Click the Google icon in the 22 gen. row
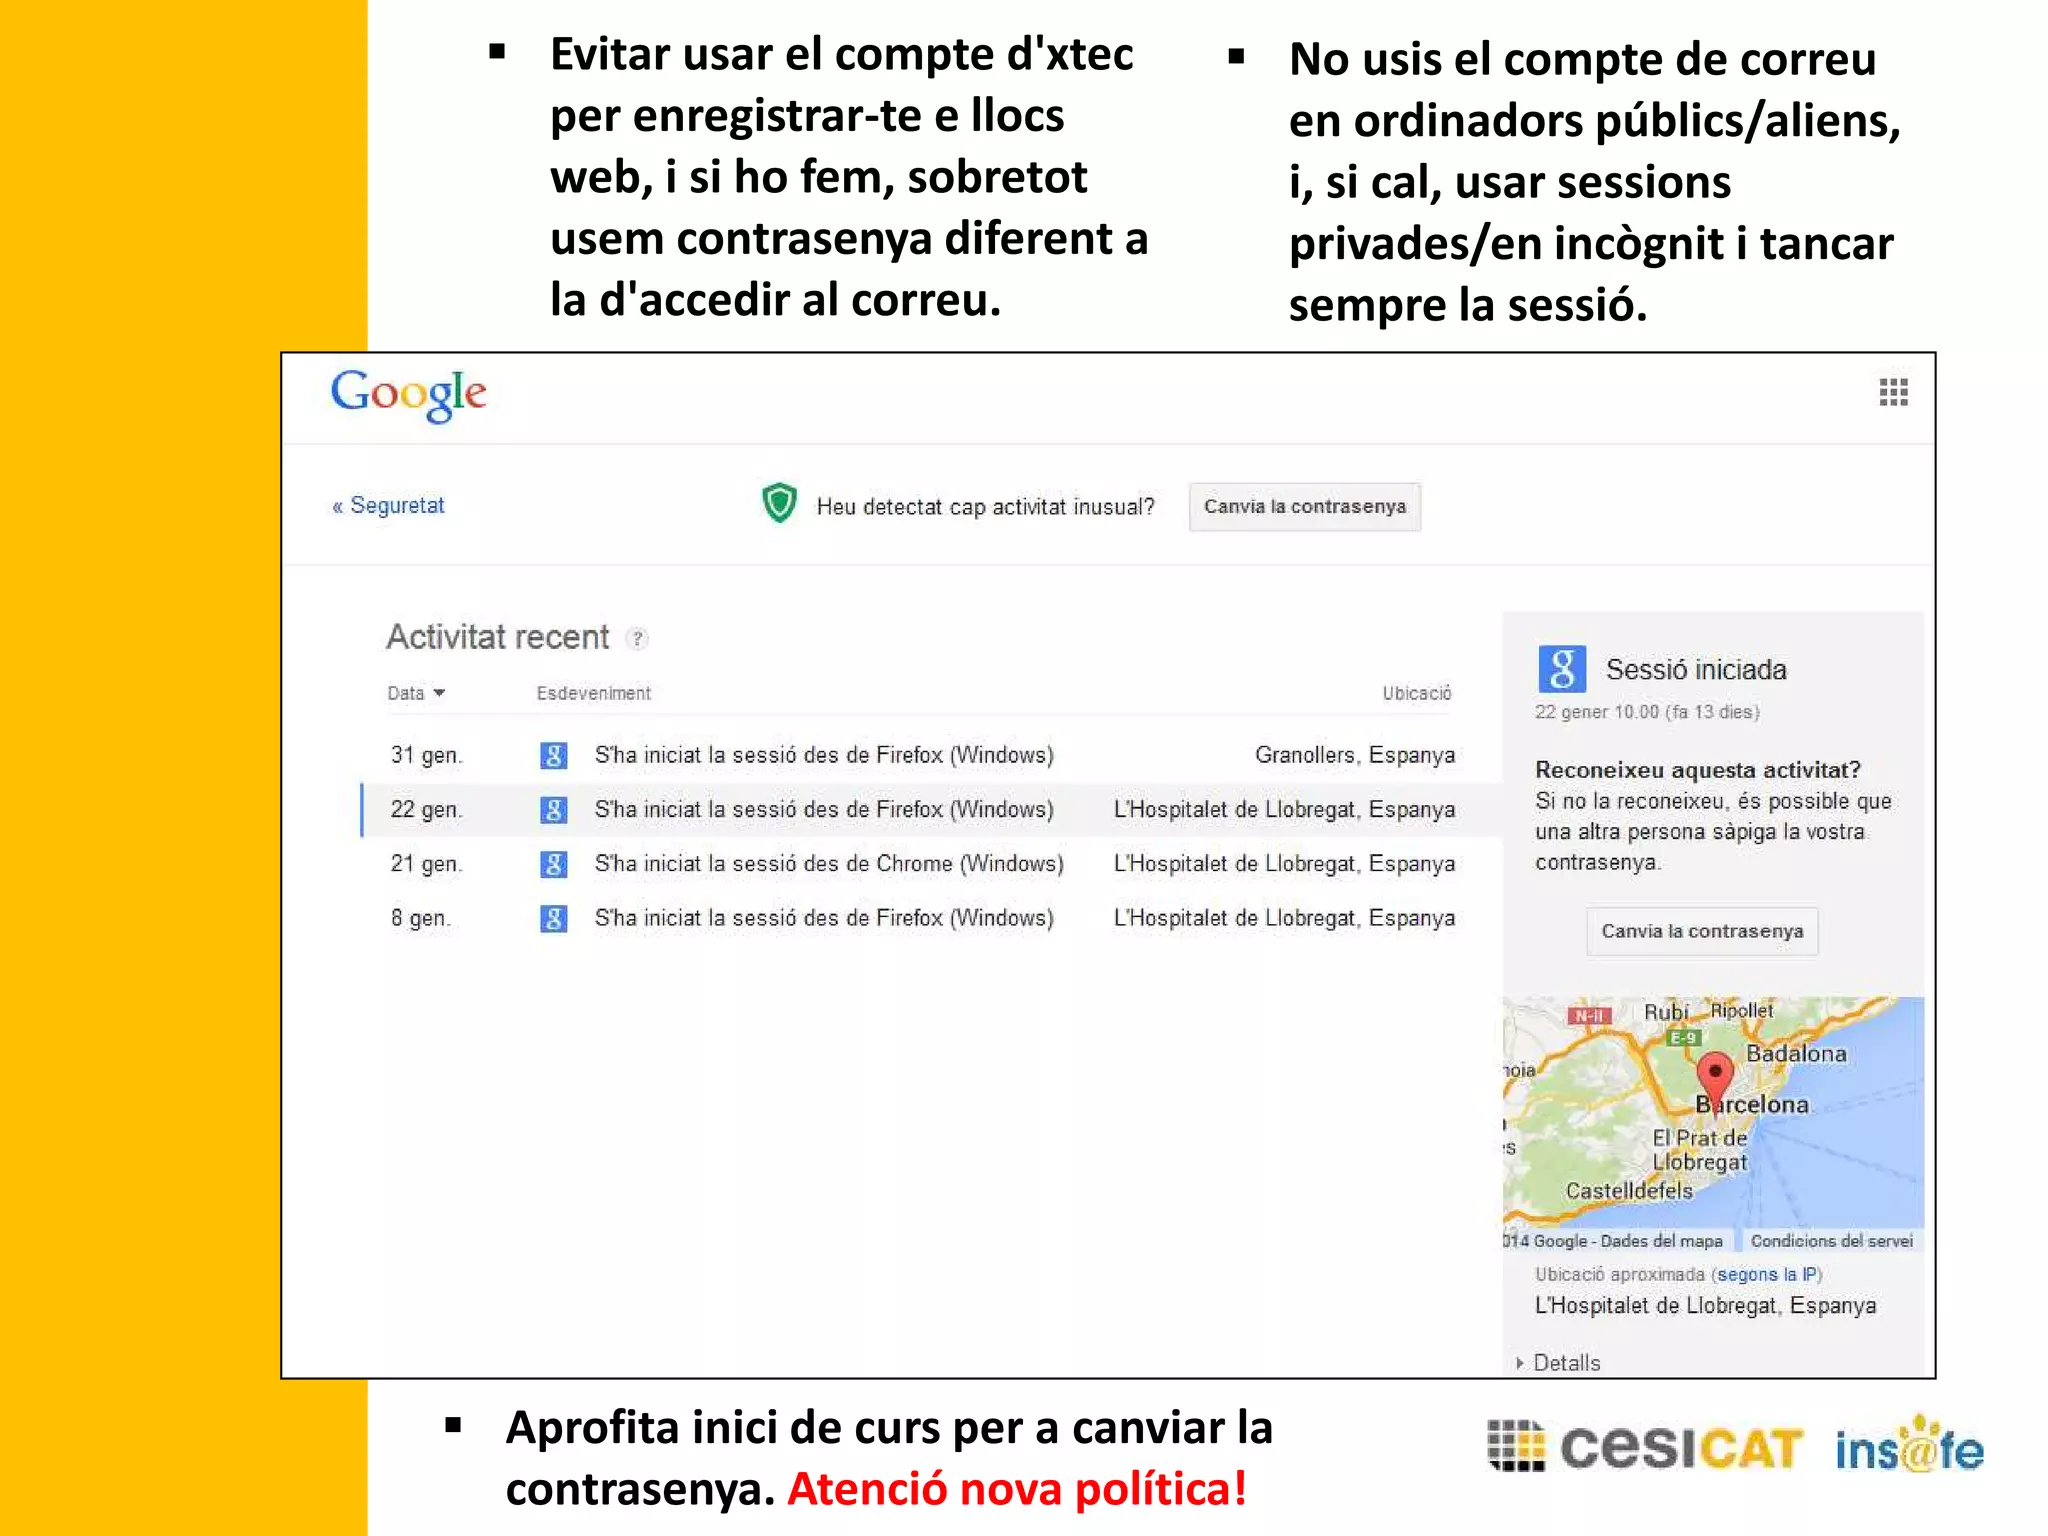 point(553,809)
